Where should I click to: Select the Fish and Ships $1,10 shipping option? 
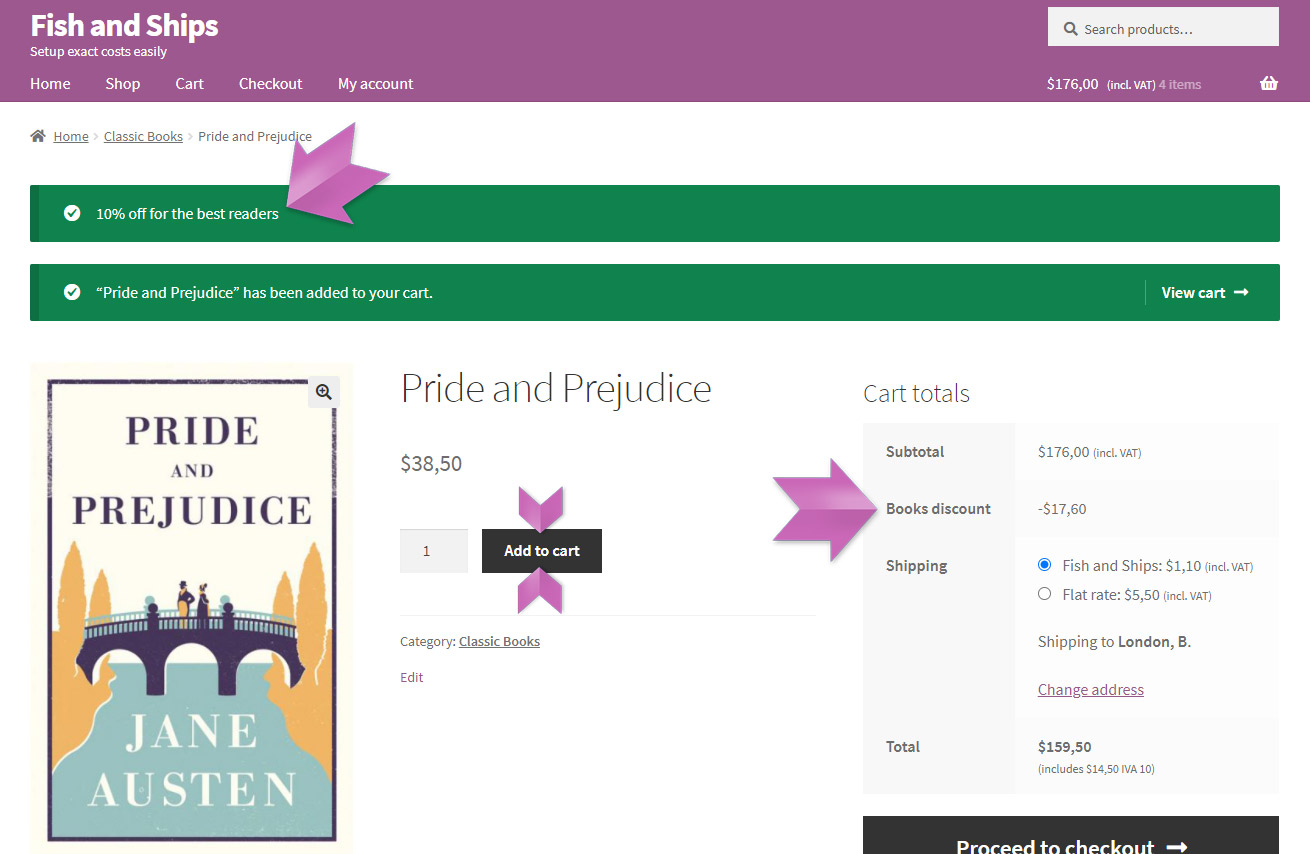pos(1044,564)
